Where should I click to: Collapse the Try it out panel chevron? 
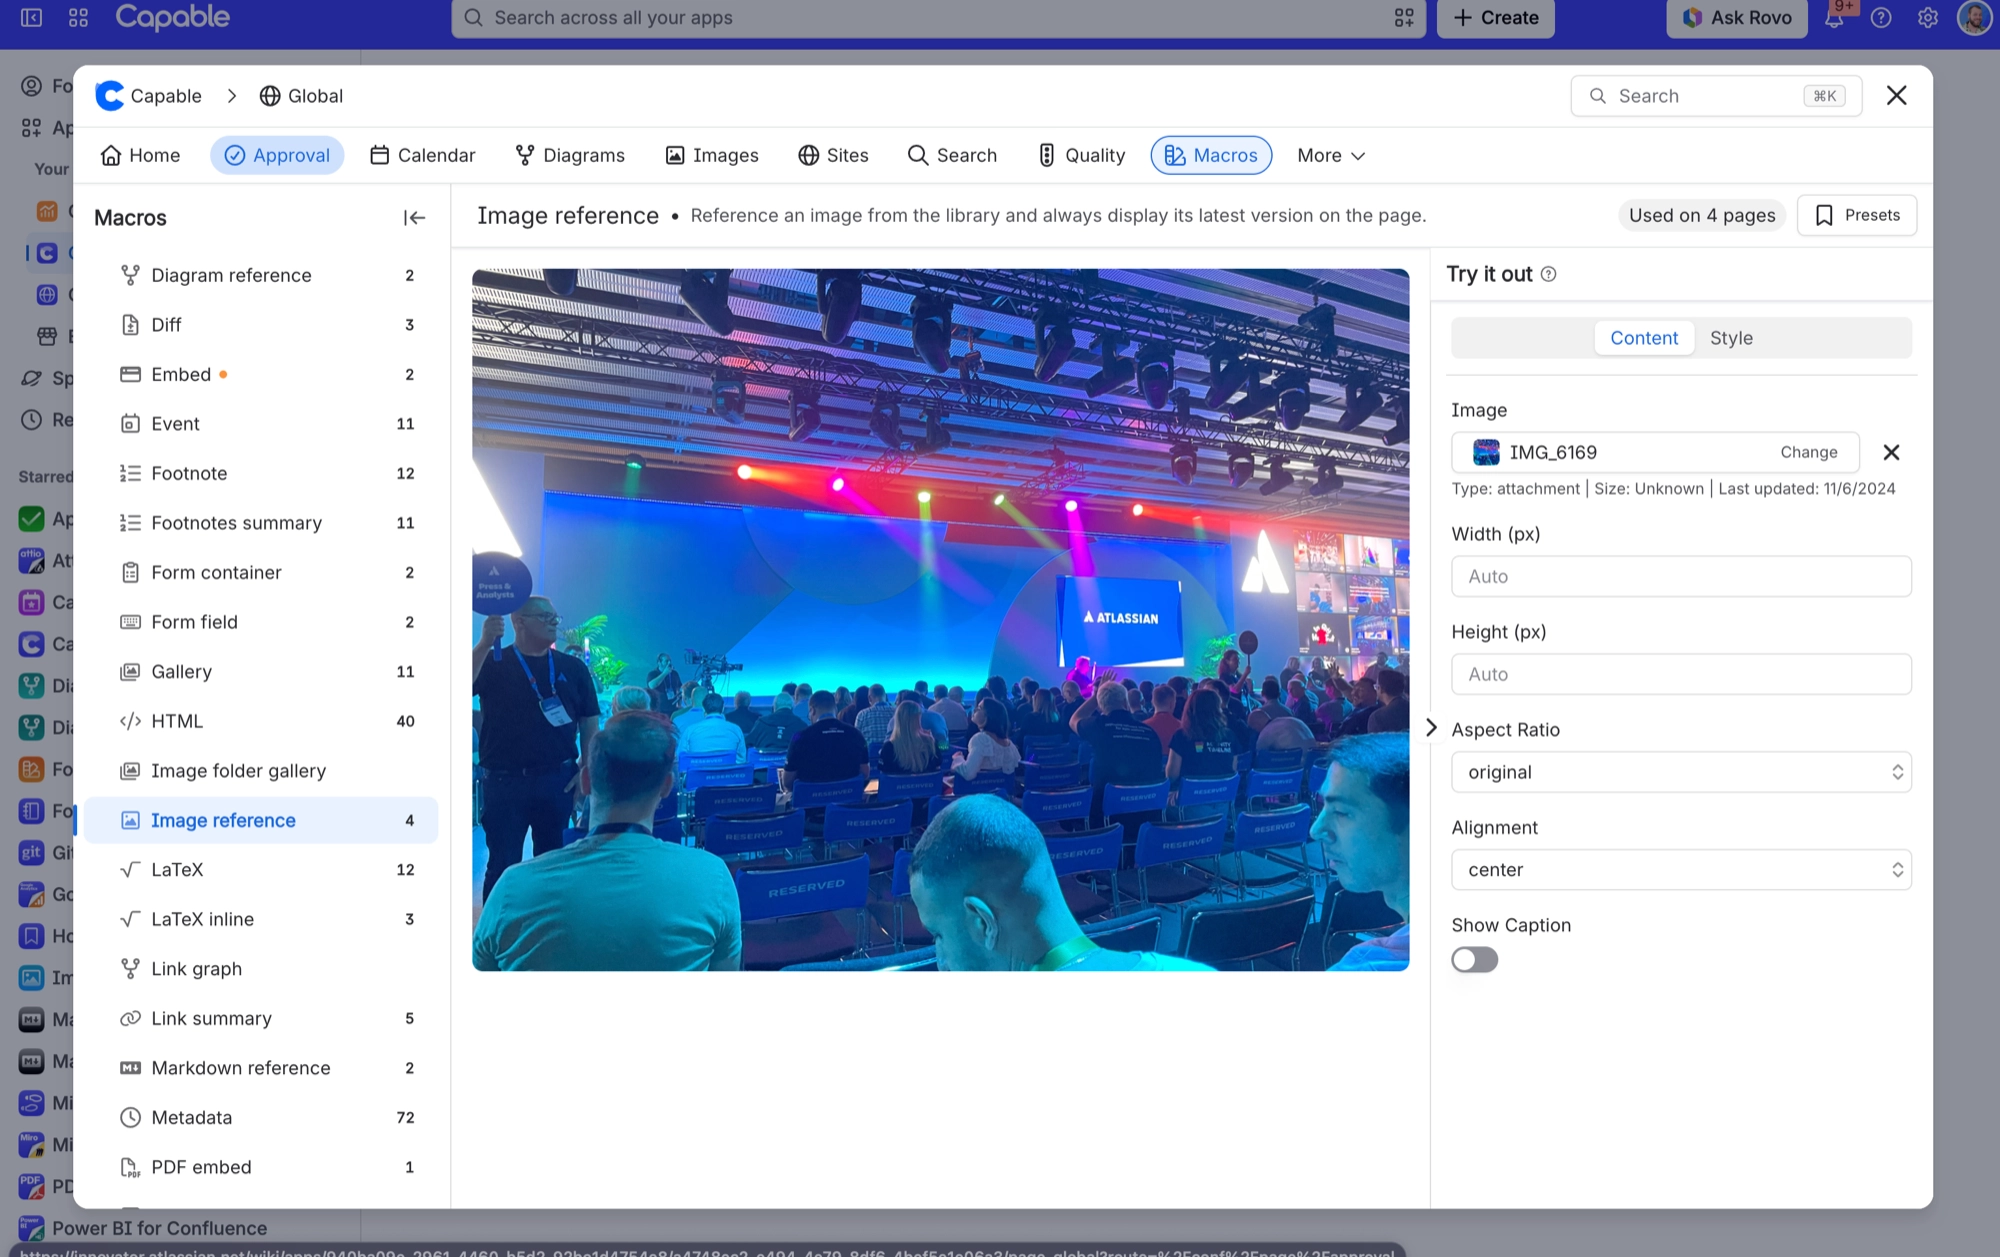pyautogui.click(x=1431, y=728)
